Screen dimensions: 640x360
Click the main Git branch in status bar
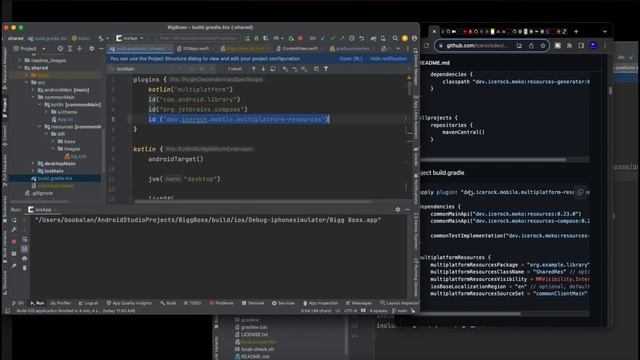click(x=400, y=311)
